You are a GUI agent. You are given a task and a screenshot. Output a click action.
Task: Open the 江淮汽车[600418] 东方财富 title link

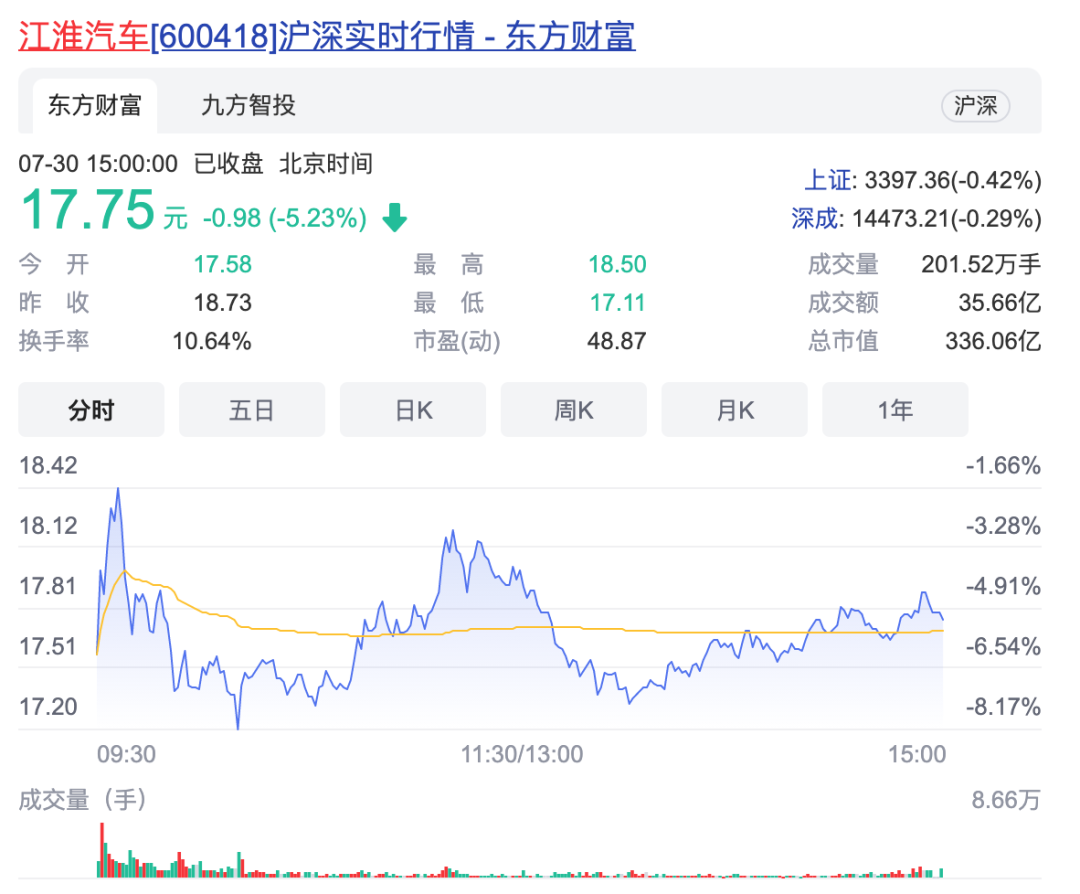[x=326, y=36]
